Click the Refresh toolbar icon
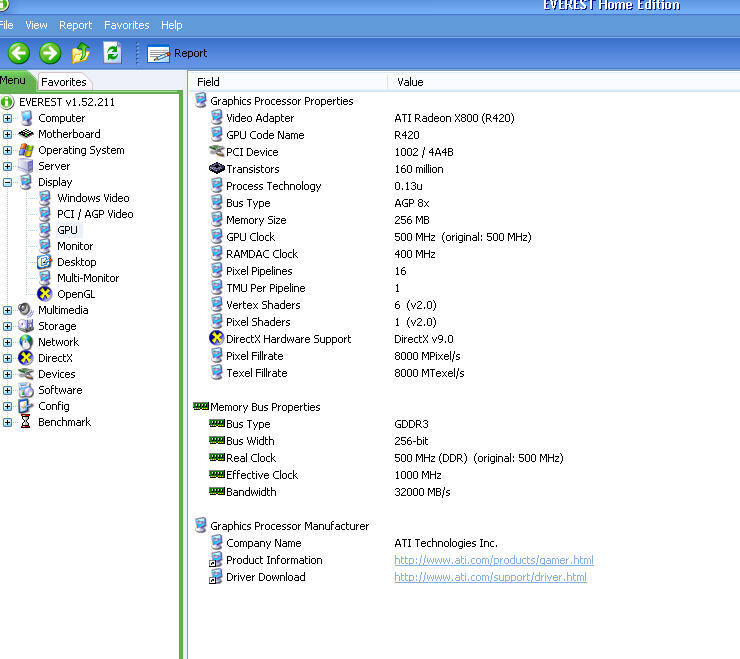 112,53
